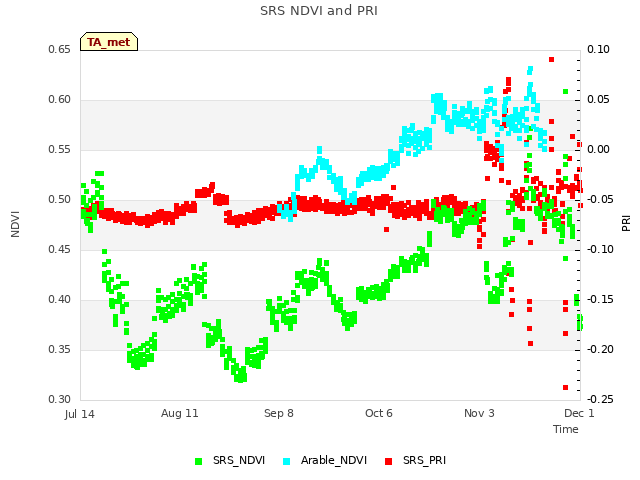This screenshot has width=640, height=480.
Task: Click the 0.45 NDVI axis value
Action: pyautogui.click(x=60, y=249)
